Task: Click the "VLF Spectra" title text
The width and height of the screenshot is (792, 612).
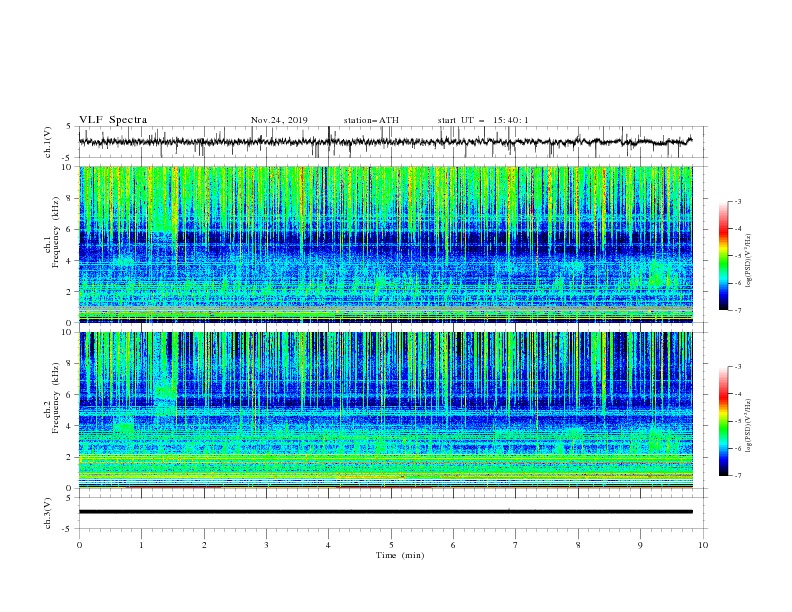Action: (x=113, y=120)
